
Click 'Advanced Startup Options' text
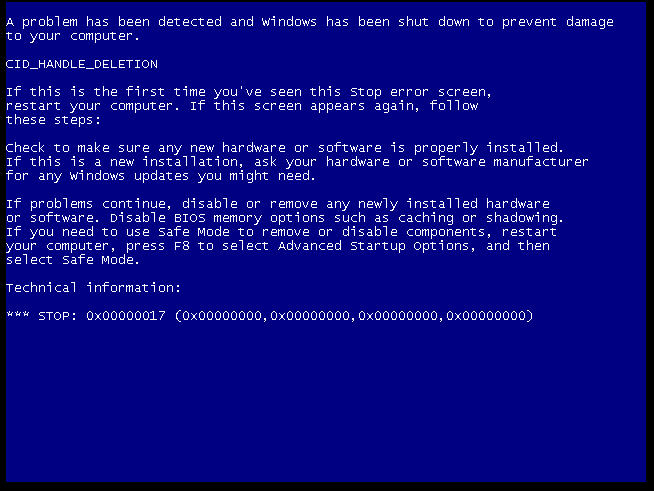[374, 246]
